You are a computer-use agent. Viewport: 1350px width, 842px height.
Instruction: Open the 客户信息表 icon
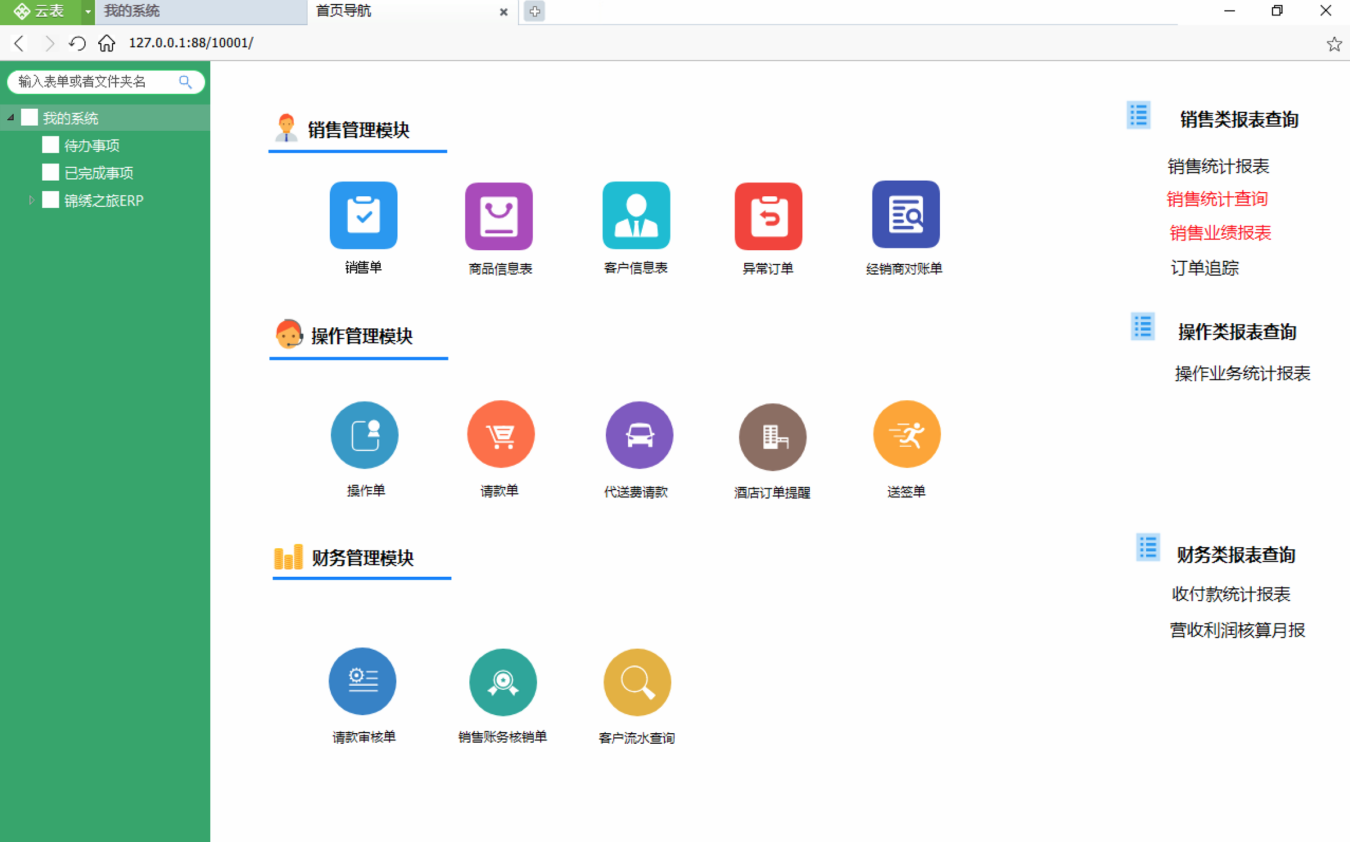tap(636, 215)
